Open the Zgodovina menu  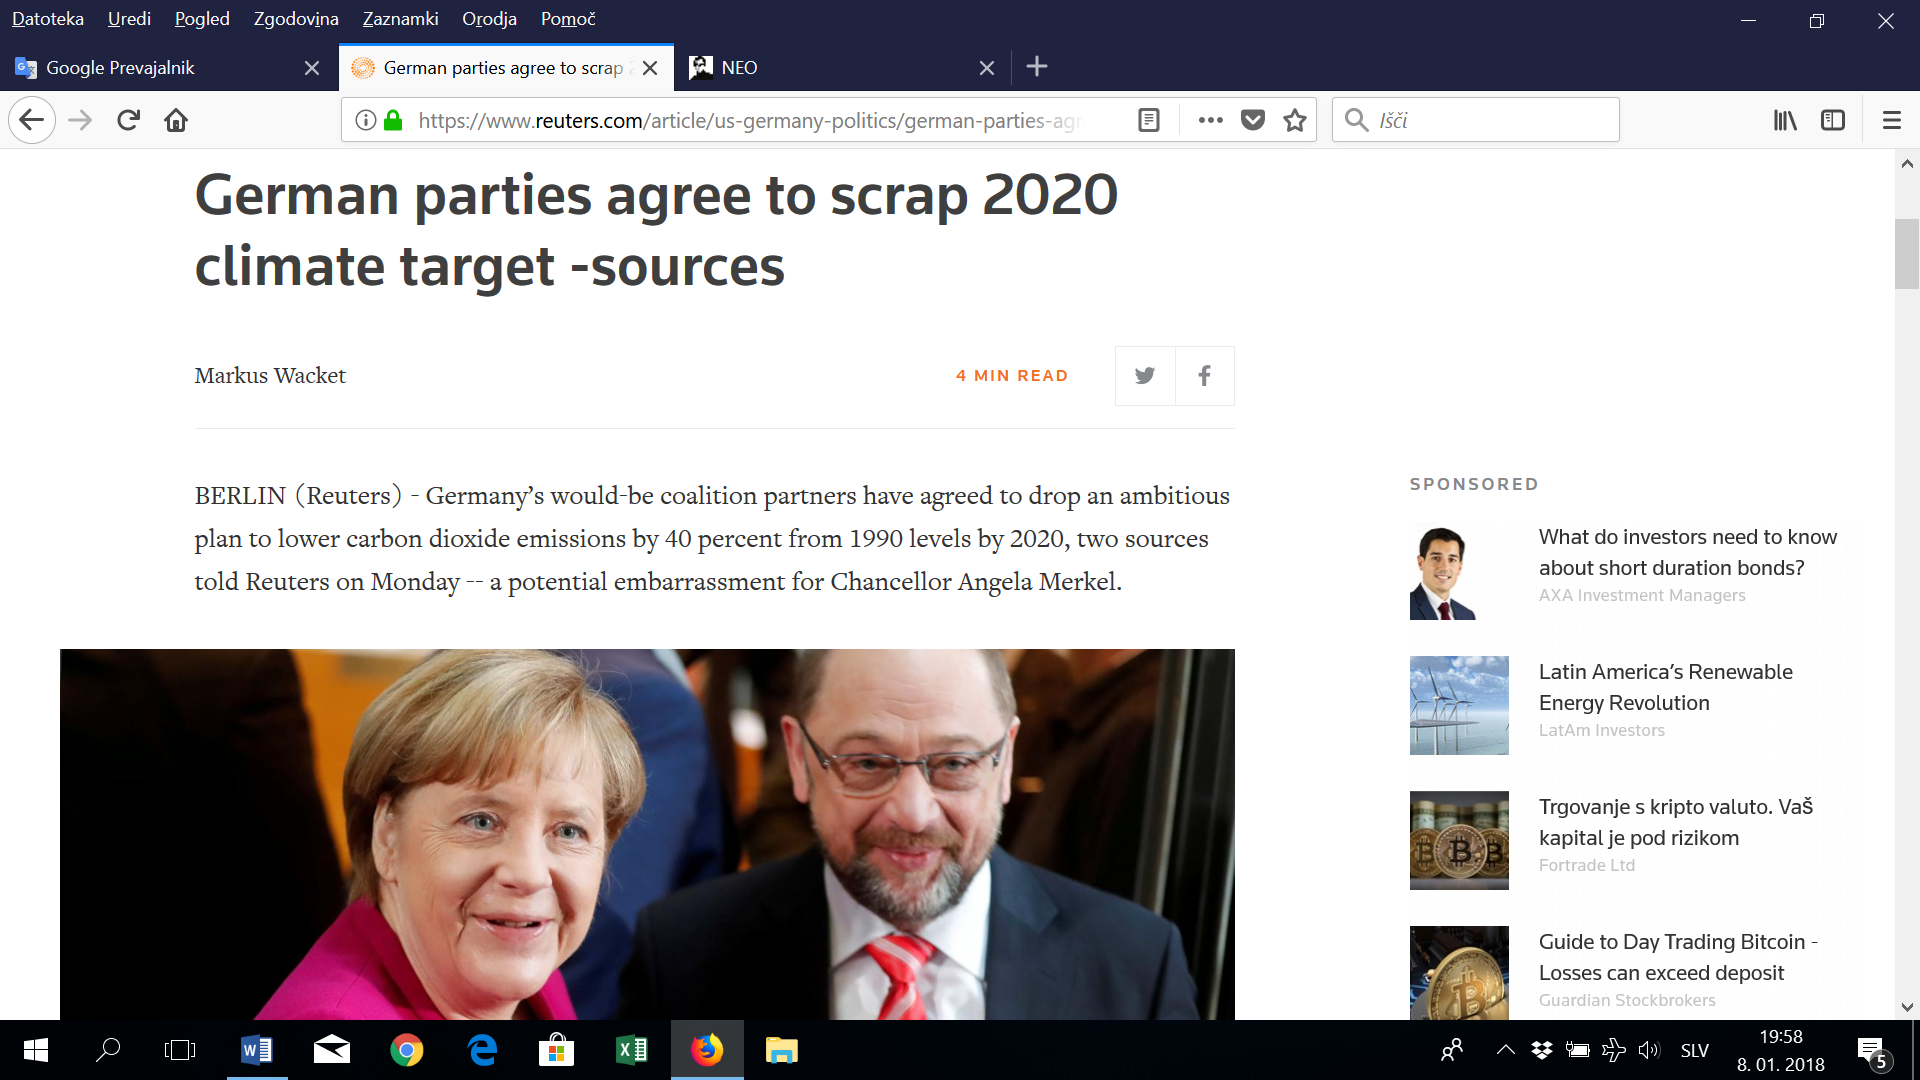(296, 19)
